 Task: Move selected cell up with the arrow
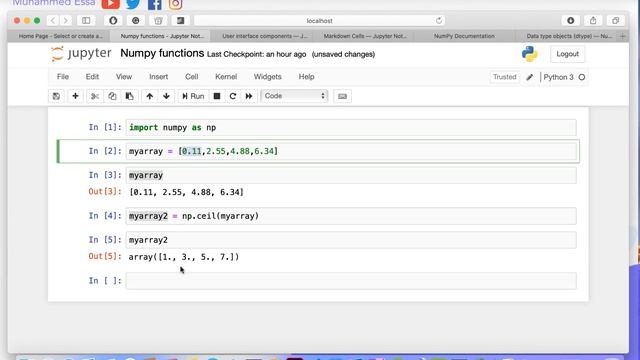[x=149, y=96]
